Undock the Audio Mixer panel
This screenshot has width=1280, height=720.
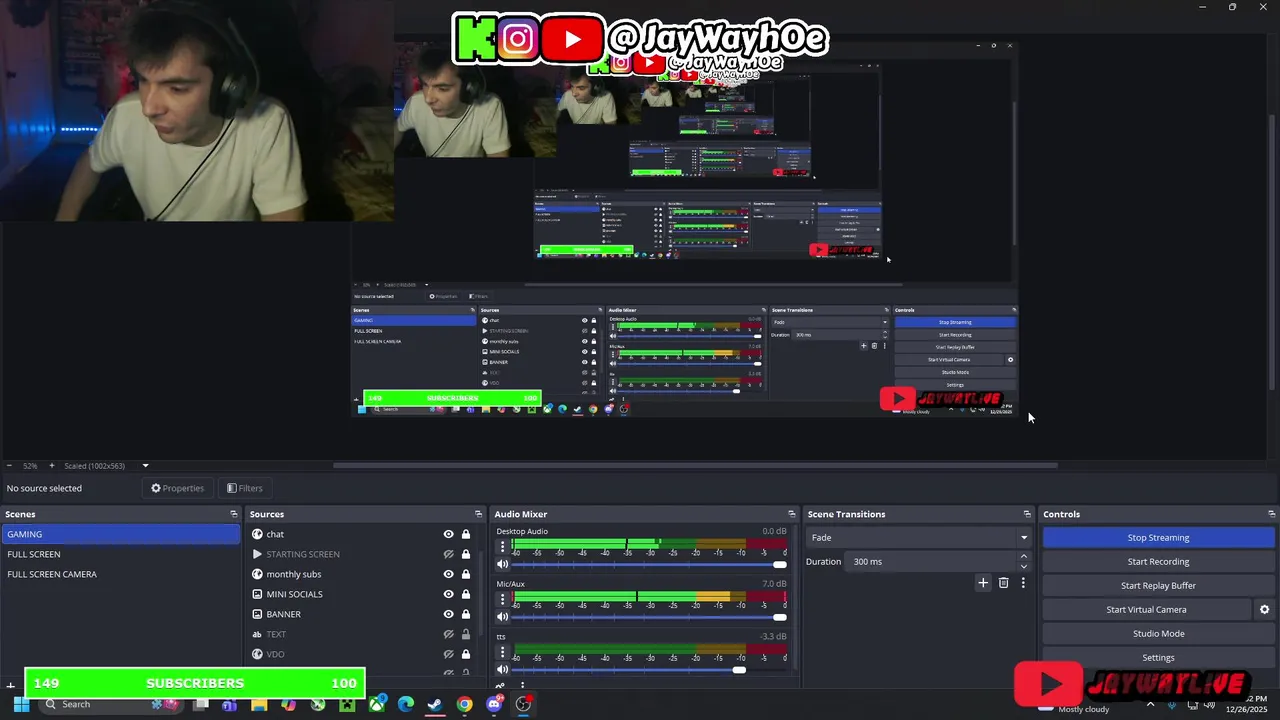pyautogui.click(x=792, y=514)
